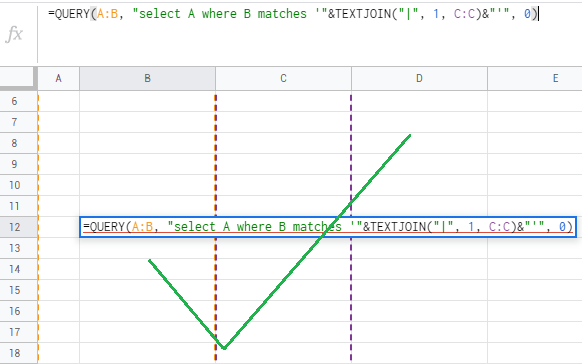This screenshot has height=364, width=582.
Task: Click cell D7
Action: [419, 122]
